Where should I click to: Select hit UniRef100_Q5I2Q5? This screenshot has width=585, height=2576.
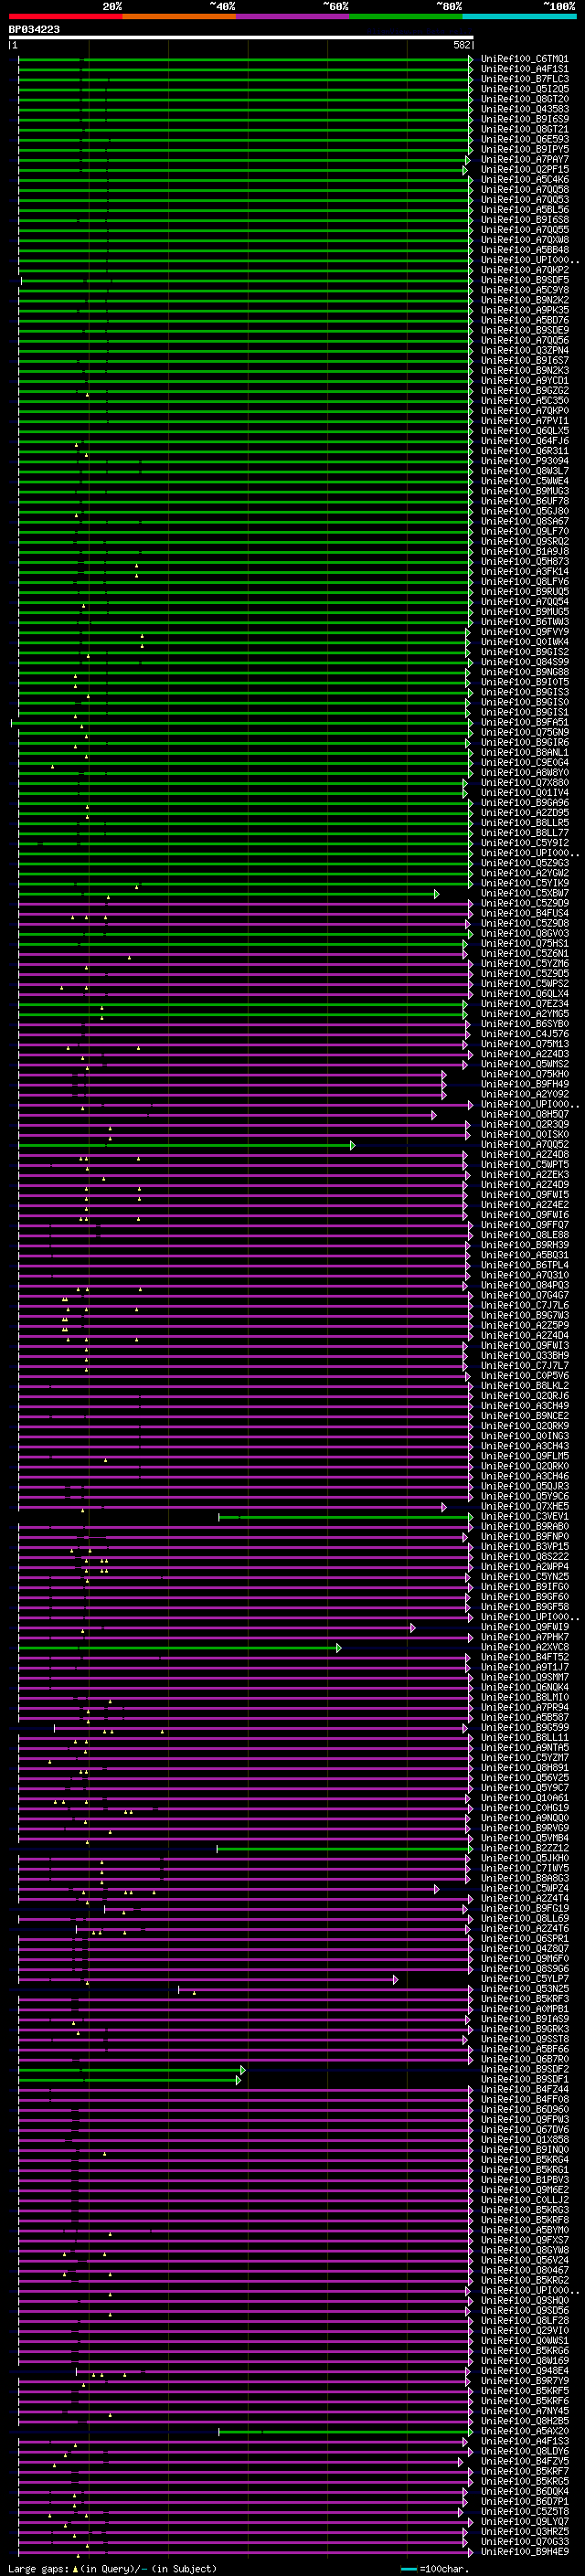pyautogui.click(x=524, y=89)
